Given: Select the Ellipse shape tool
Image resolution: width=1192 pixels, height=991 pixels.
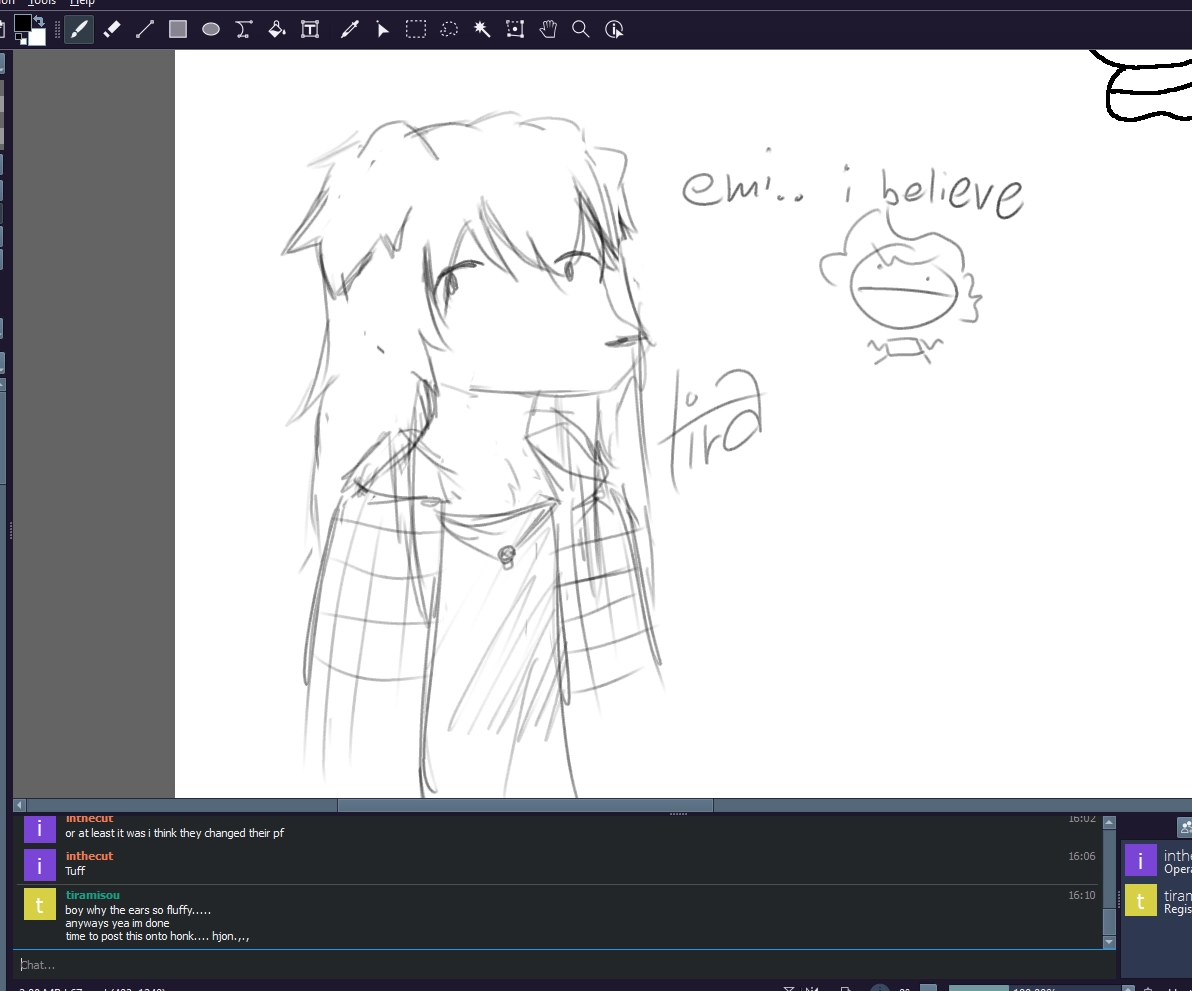Looking at the screenshot, I should [x=211, y=30].
